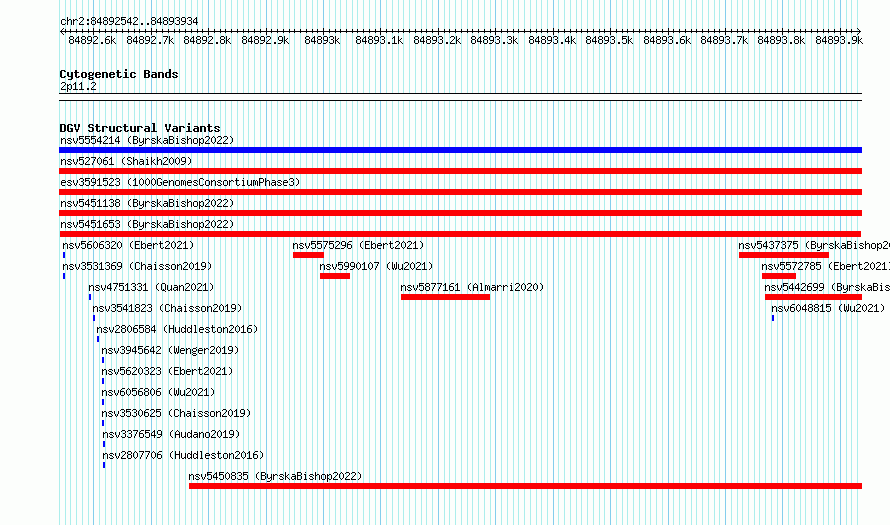890x525 pixels.
Task: Click the 84892.6k ruler tick label
Action: pyautogui.click(x=92, y=40)
